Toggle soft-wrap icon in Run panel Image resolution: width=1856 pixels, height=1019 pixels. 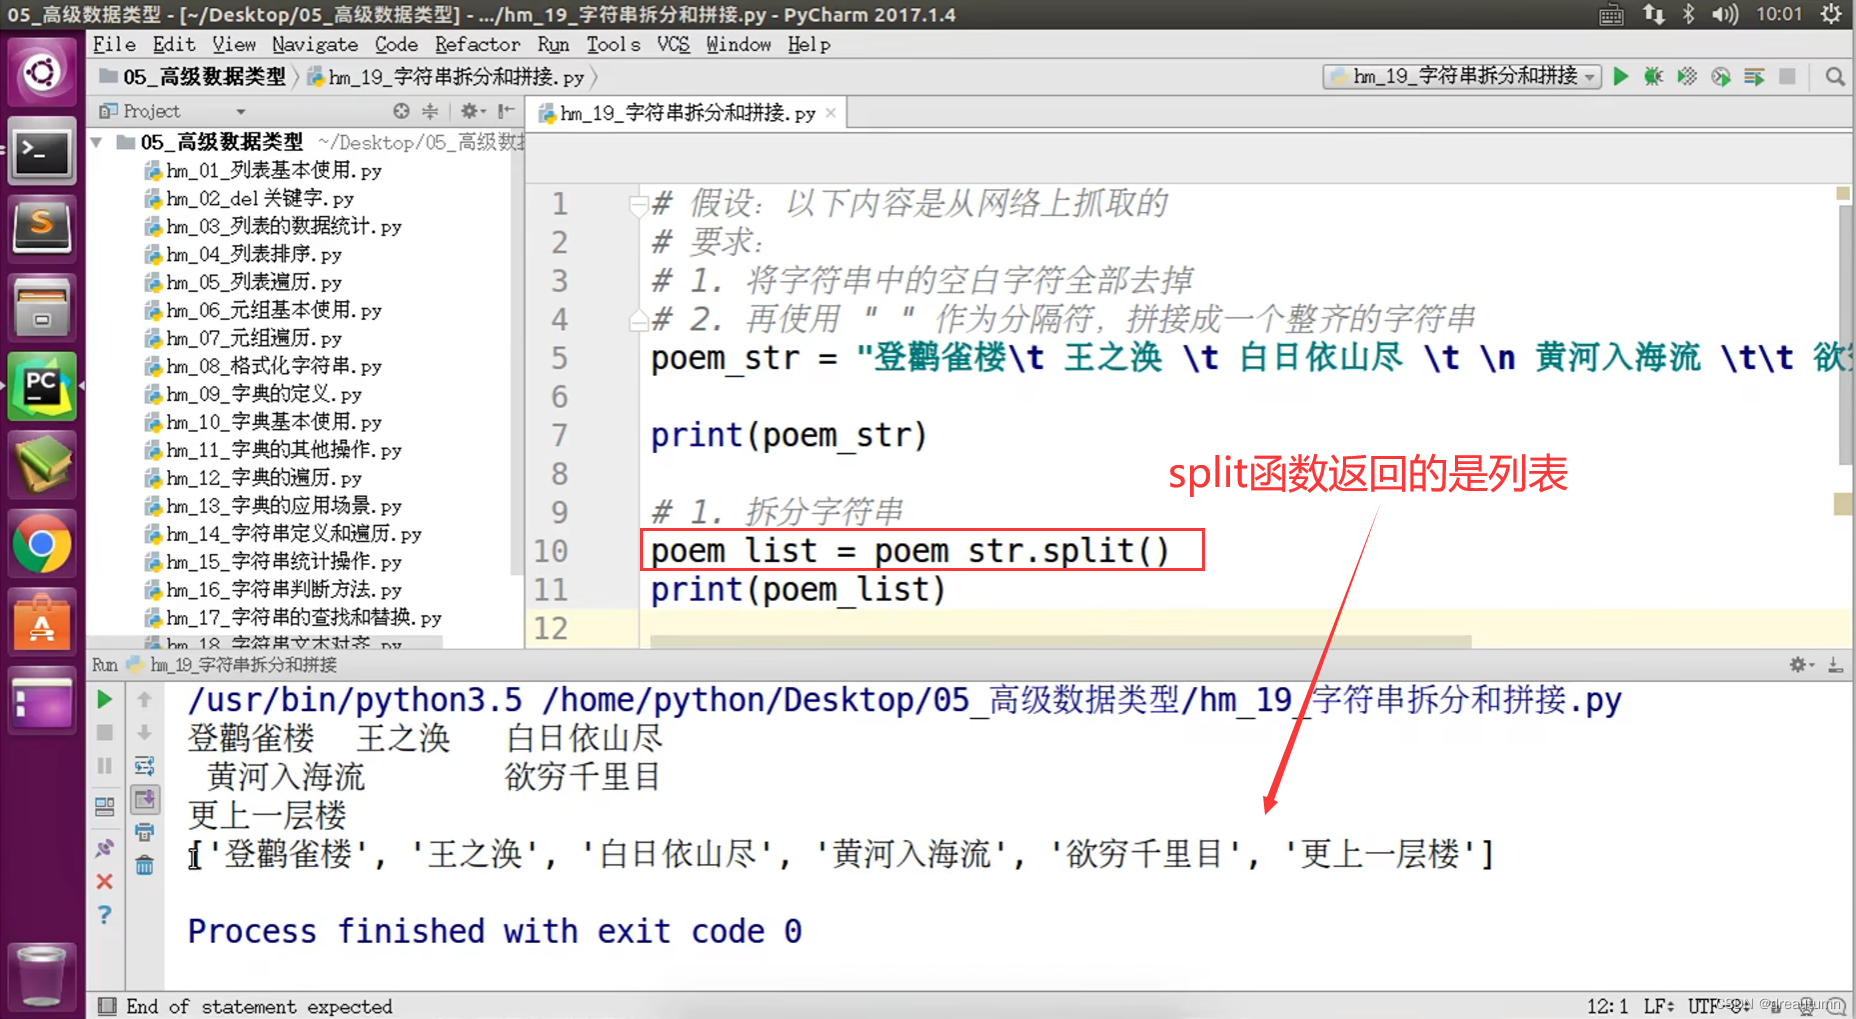[144, 766]
